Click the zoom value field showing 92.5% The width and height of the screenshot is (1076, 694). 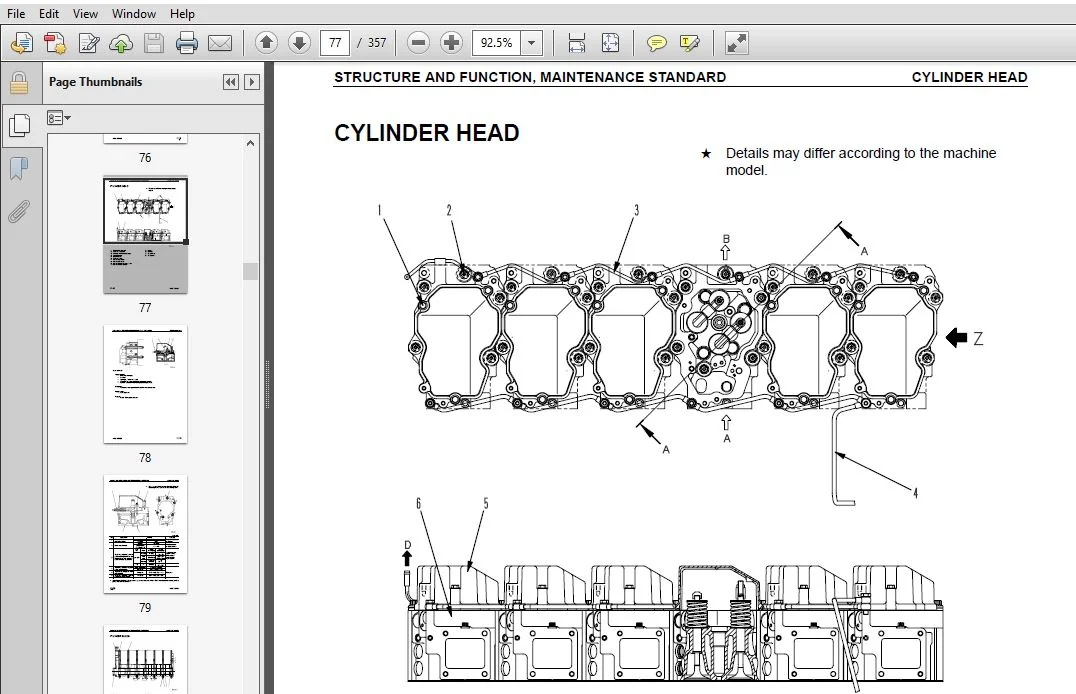pos(496,43)
